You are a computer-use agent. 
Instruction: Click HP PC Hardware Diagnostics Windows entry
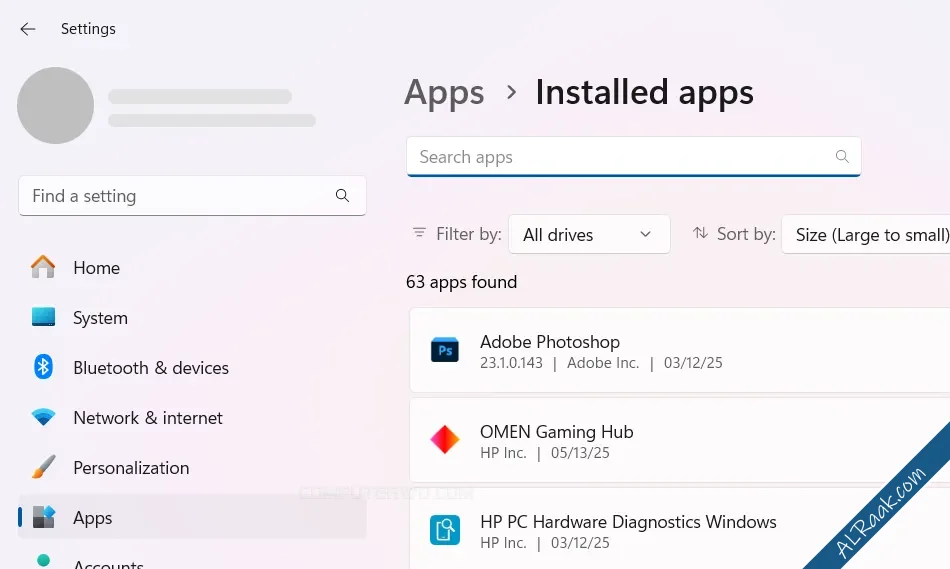coord(680,529)
